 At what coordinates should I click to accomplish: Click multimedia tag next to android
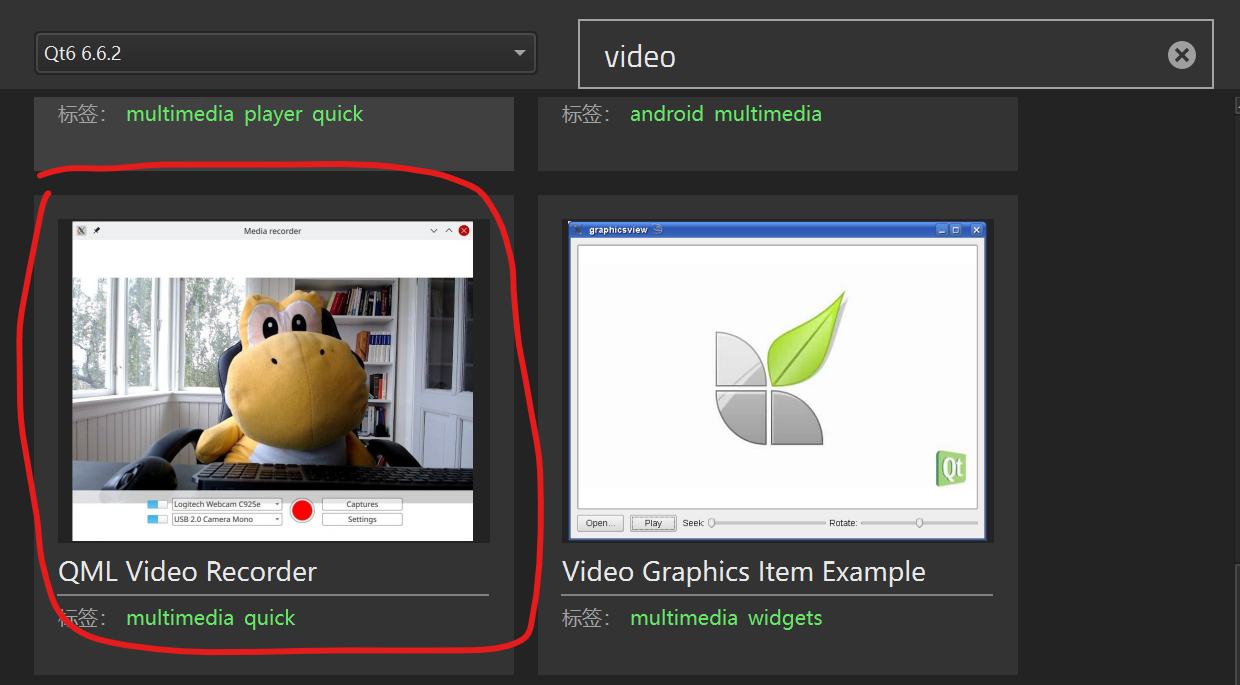click(x=768, y=114)
